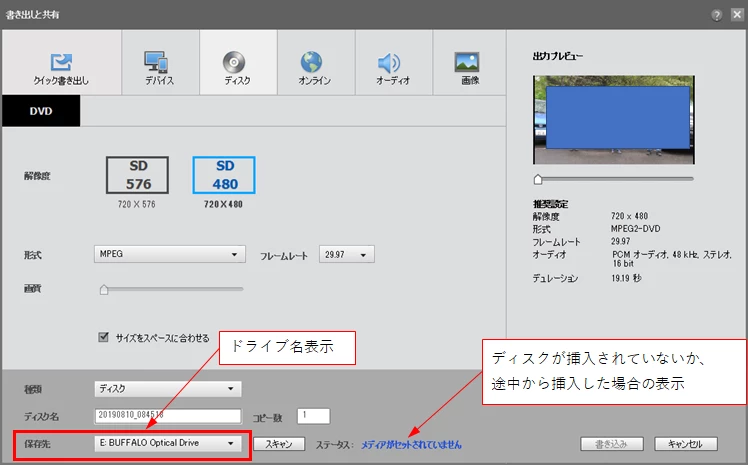This screenshot has height=465, width=748.
Task: Open the 形式 MPEG dropdown
Action: [170, 254]
